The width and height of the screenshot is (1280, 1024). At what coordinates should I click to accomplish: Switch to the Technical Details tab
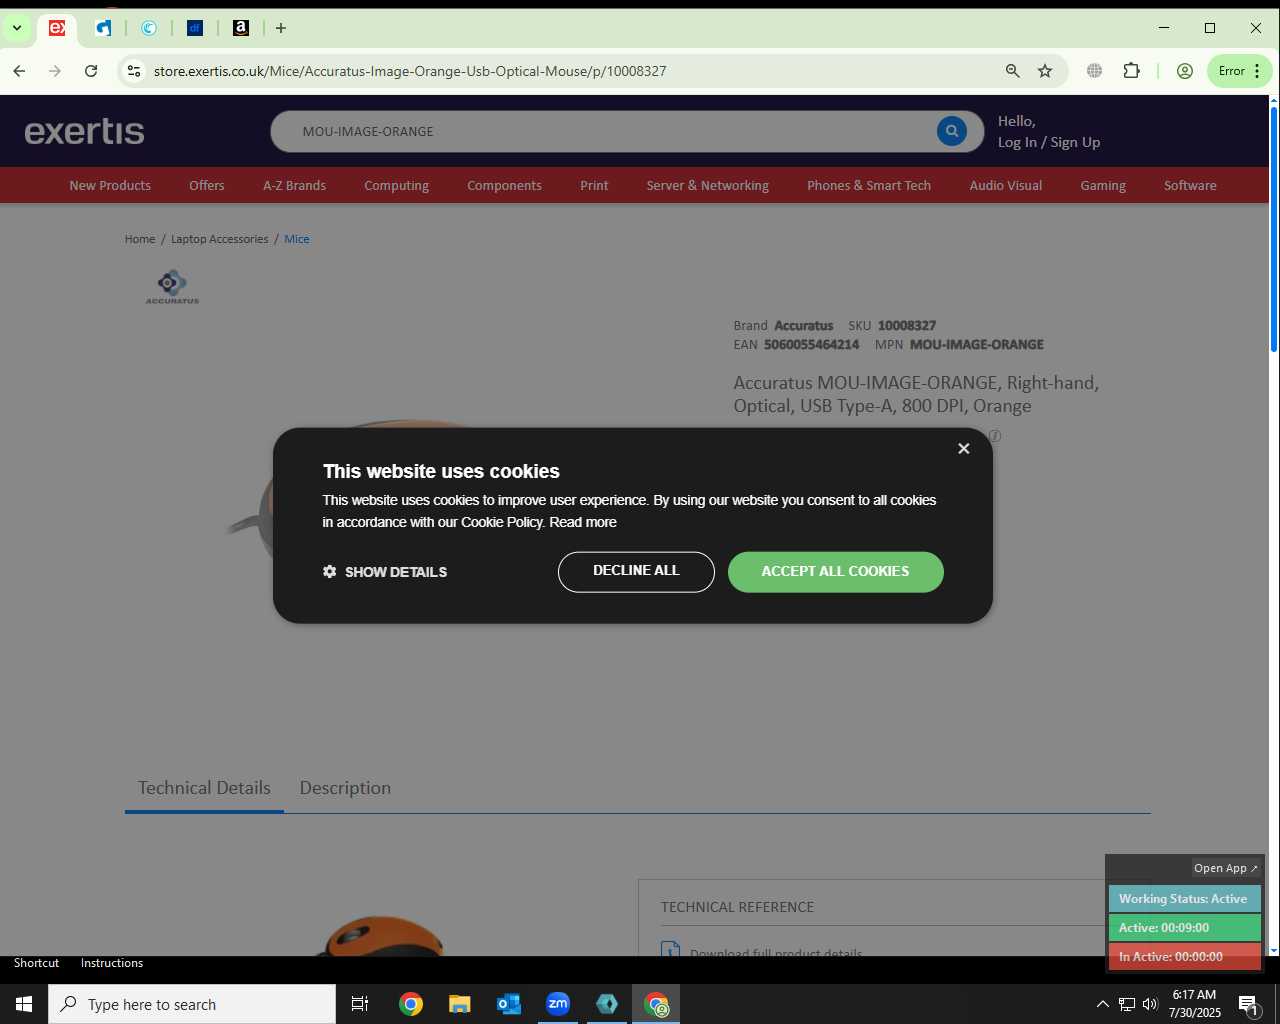[x=204, y=788]
